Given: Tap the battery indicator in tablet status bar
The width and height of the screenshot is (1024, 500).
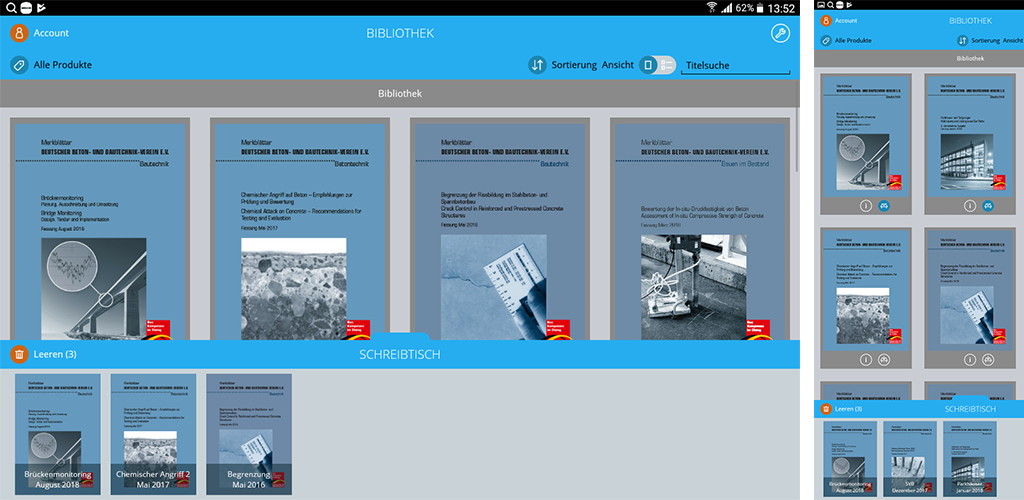Looking at the screenshot, I should [x=760, y=8].
